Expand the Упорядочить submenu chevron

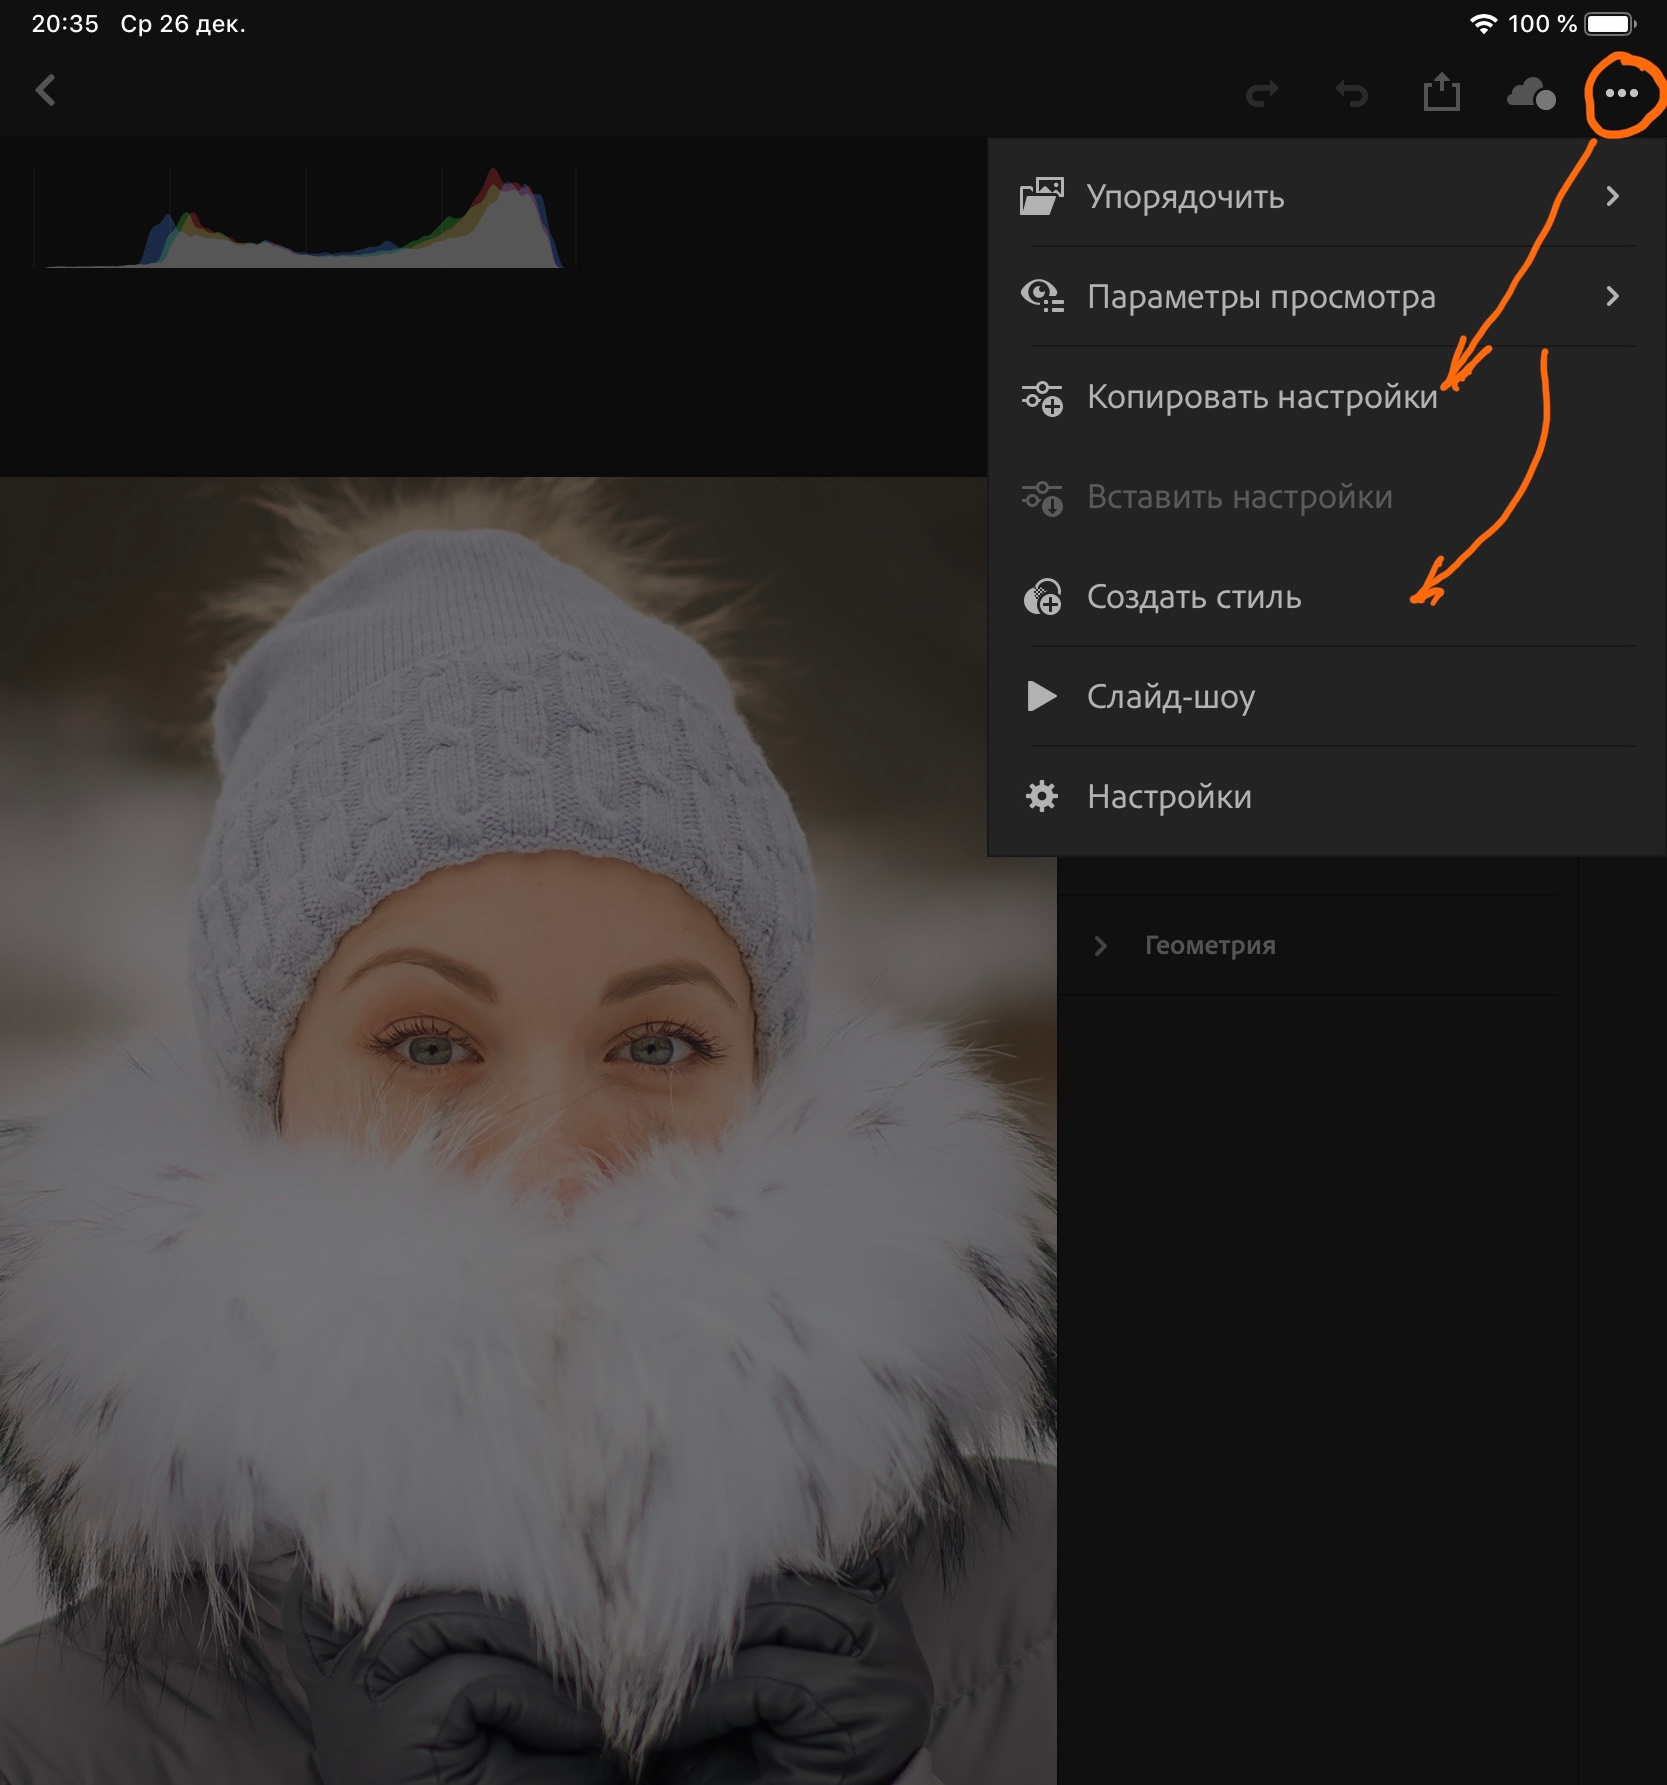click(1613, 197)
